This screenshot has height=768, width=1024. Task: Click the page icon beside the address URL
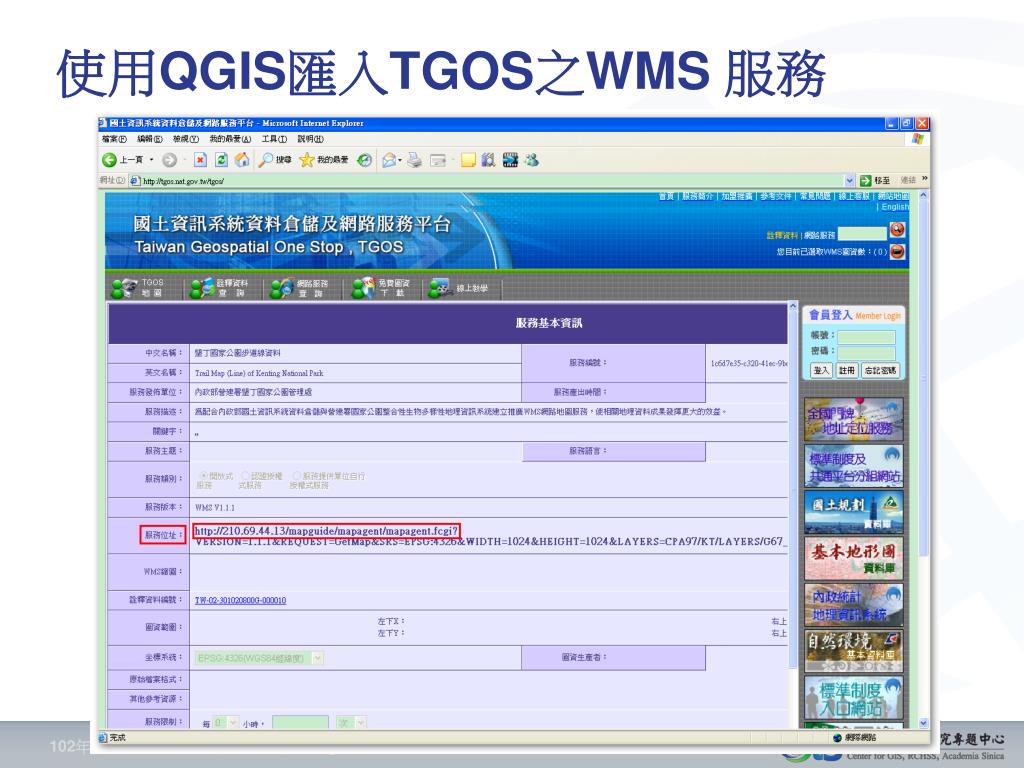135,180
